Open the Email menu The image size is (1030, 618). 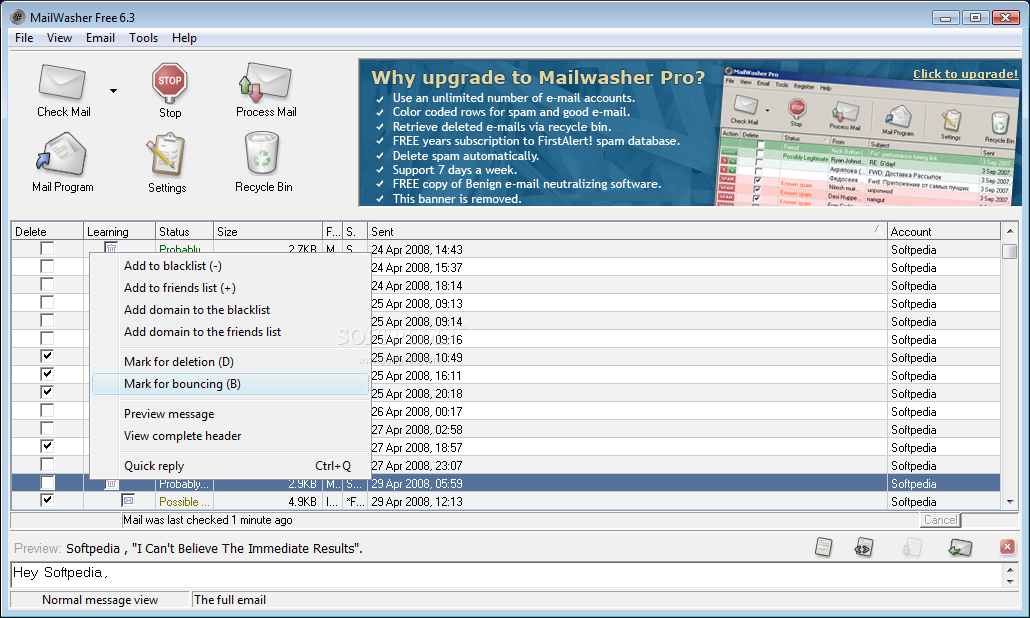click(x=100, y=38)
